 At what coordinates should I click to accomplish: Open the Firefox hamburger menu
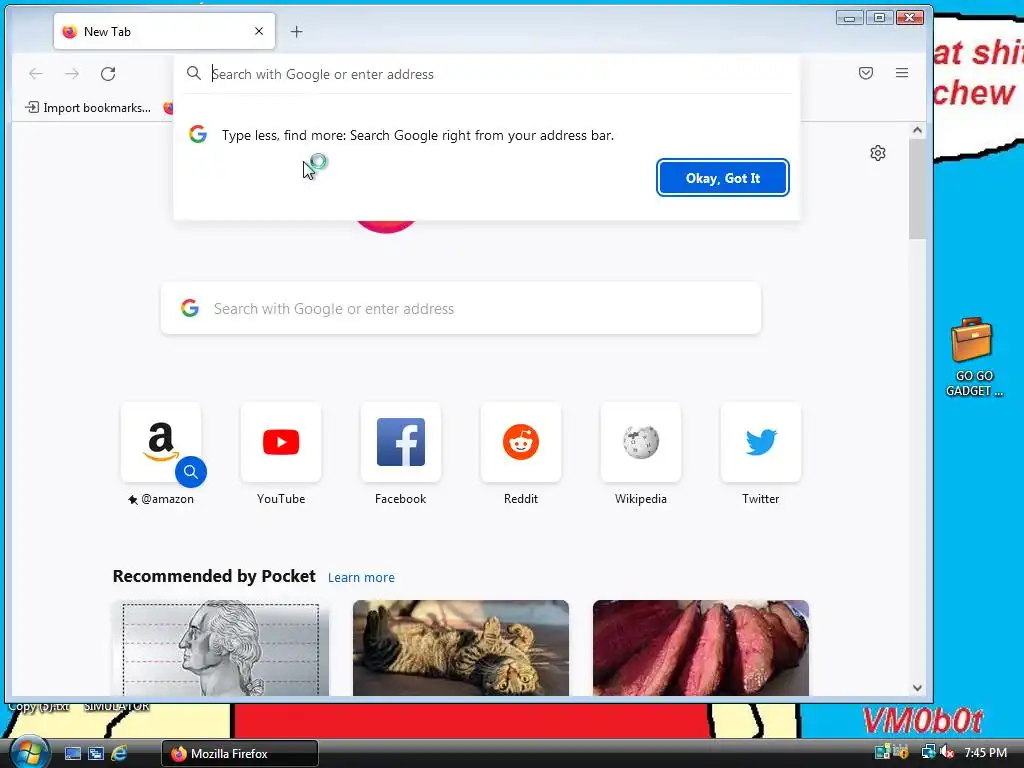click(902, 73)
